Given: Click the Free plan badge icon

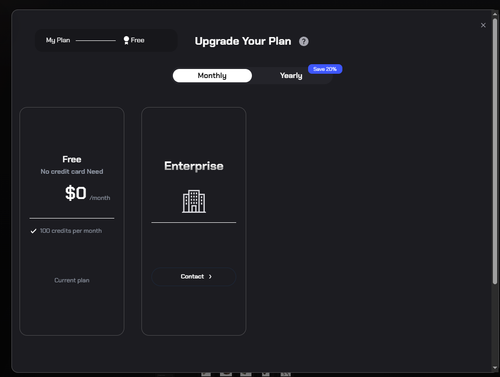Looking at the screenshot, I should click(126, 40).
